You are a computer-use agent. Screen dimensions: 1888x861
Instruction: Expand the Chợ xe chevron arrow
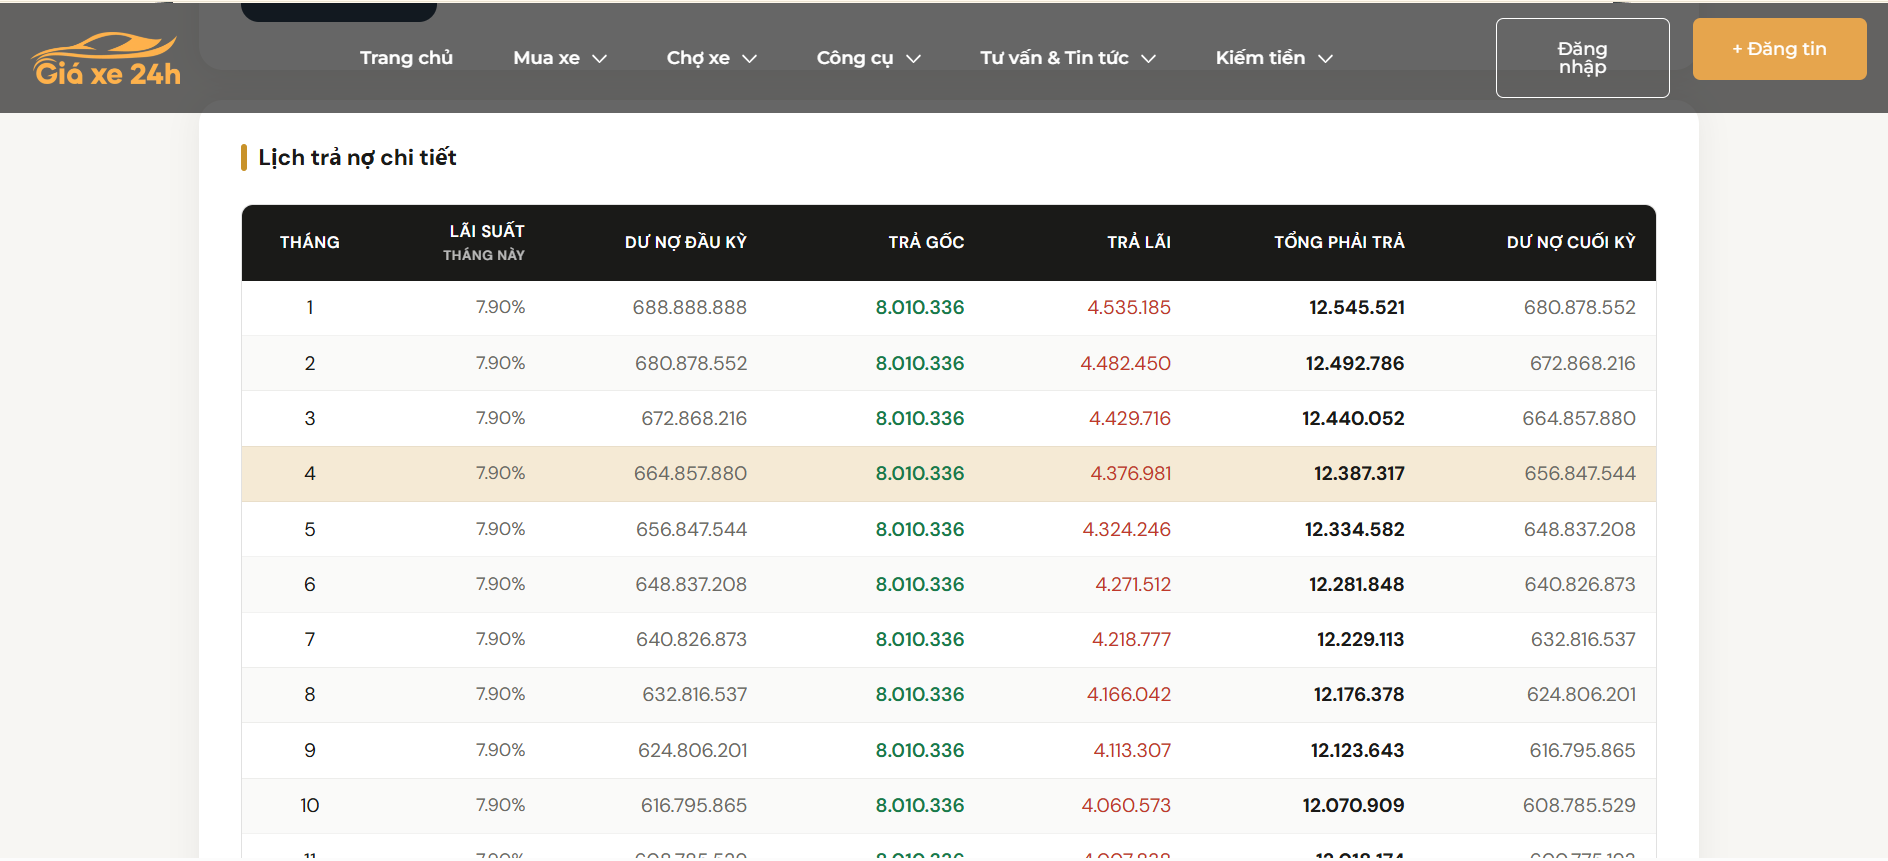[750, 59]
